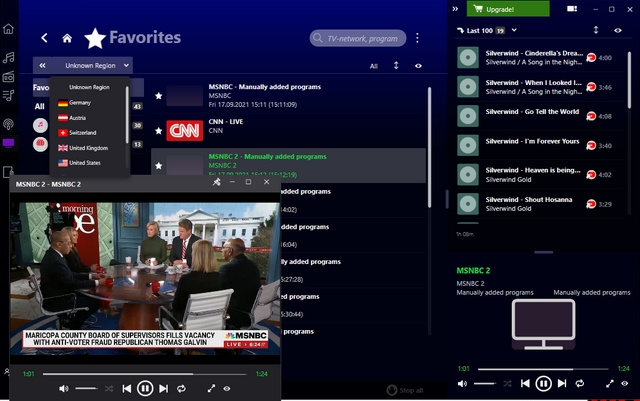640x401 pixels.
Task: Click red icon beside Heaven is being track
Action: click(x=591, y=175)
